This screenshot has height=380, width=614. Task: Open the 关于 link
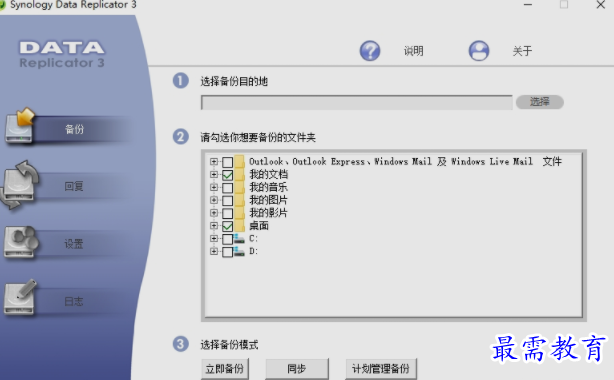(522, 51)
